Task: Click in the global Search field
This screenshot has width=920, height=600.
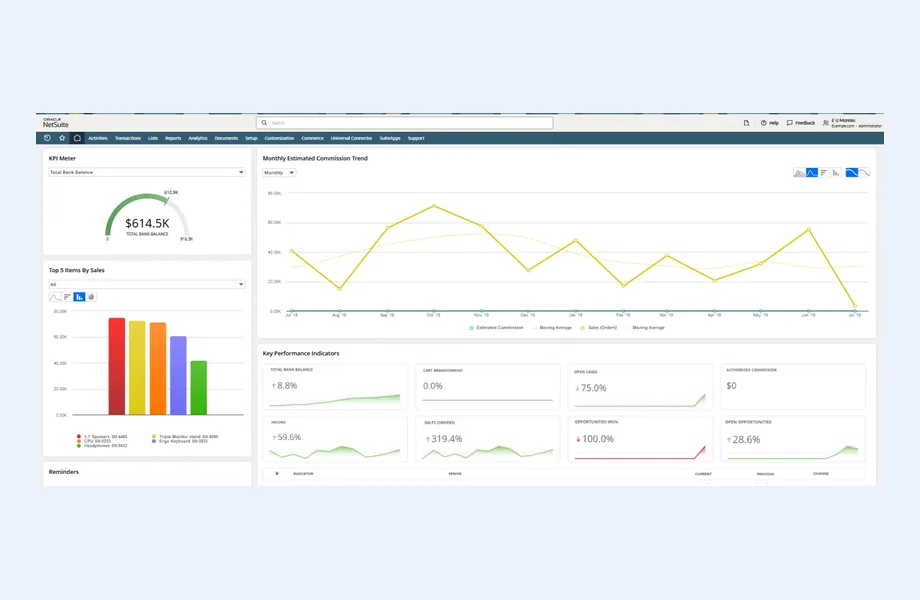Action: [405, 123]
